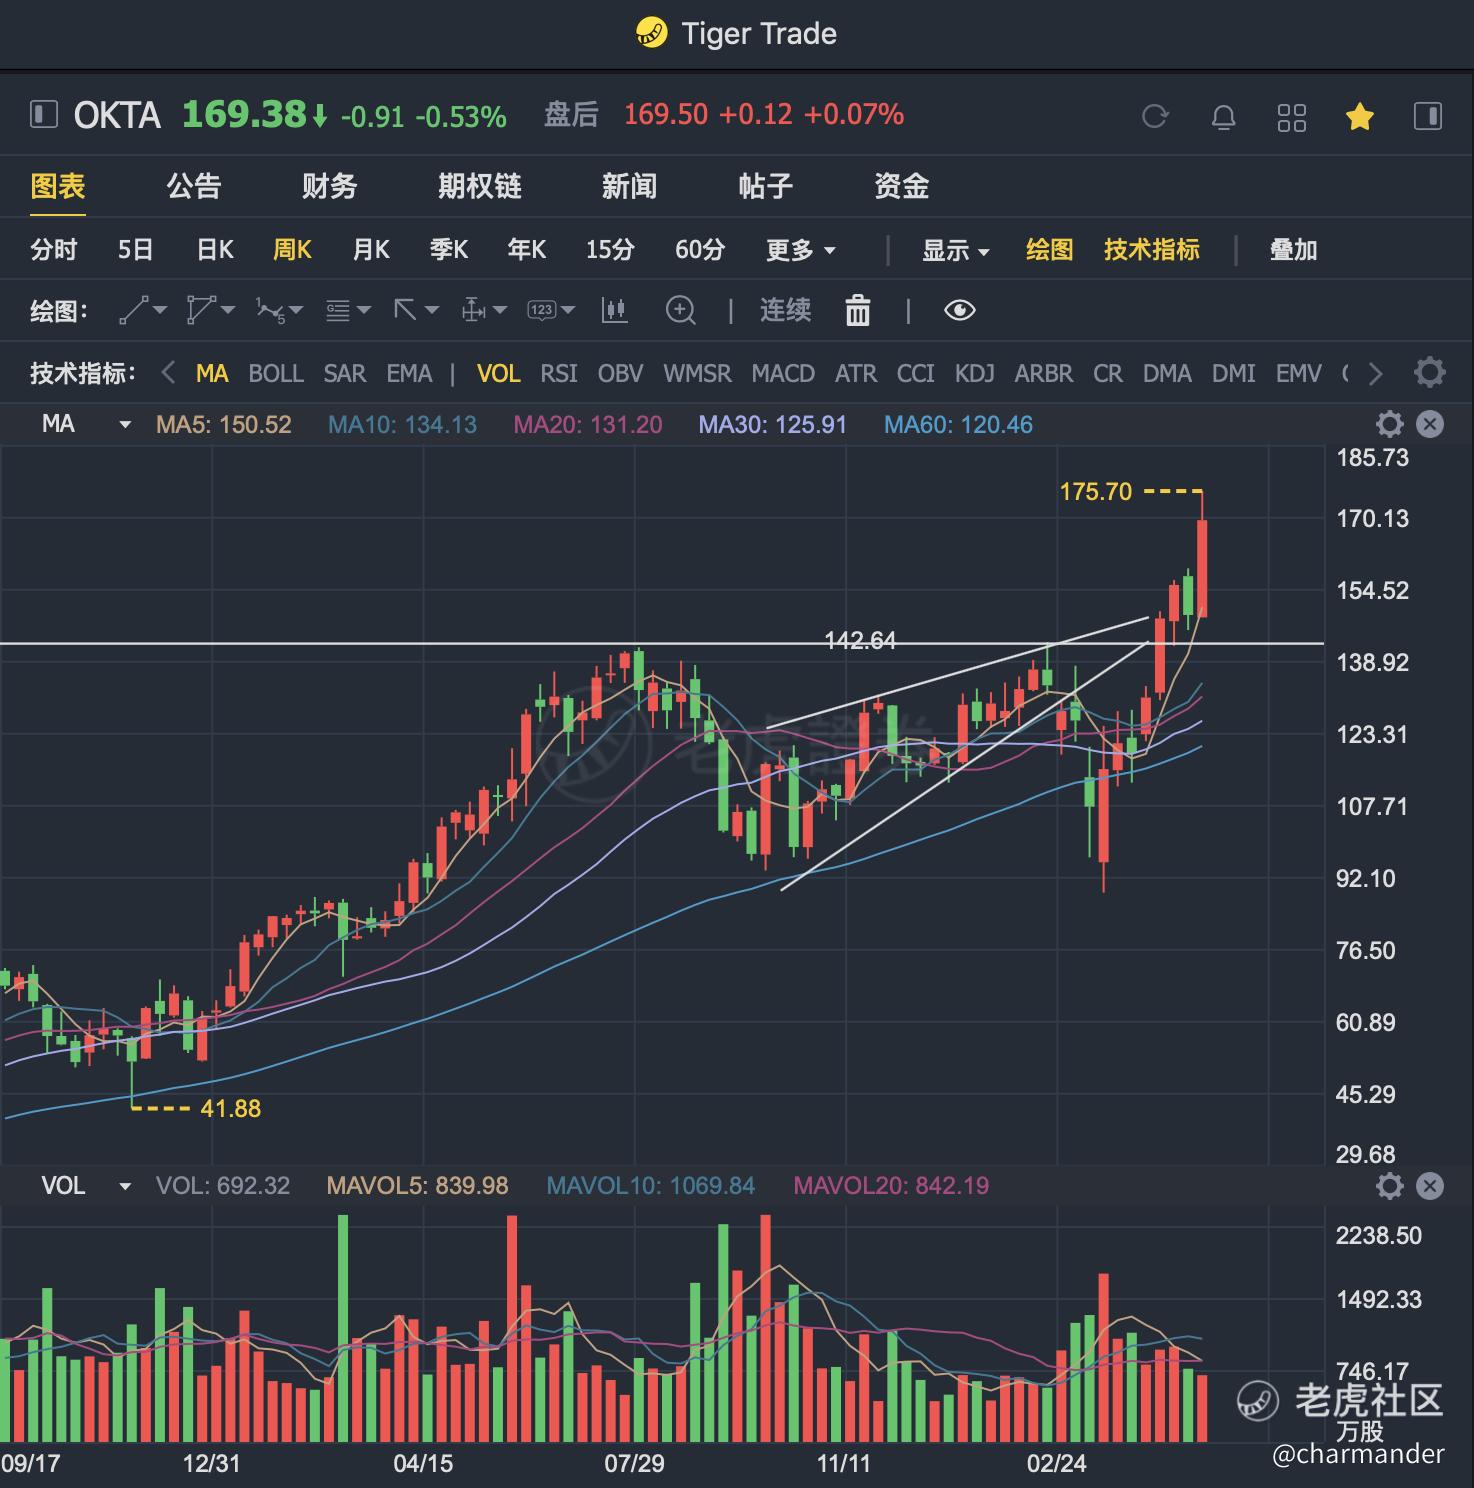Screen dimensions: 1474x1488
Task: Click the refresh quote icon
Action: click(x=1155, y=117)
